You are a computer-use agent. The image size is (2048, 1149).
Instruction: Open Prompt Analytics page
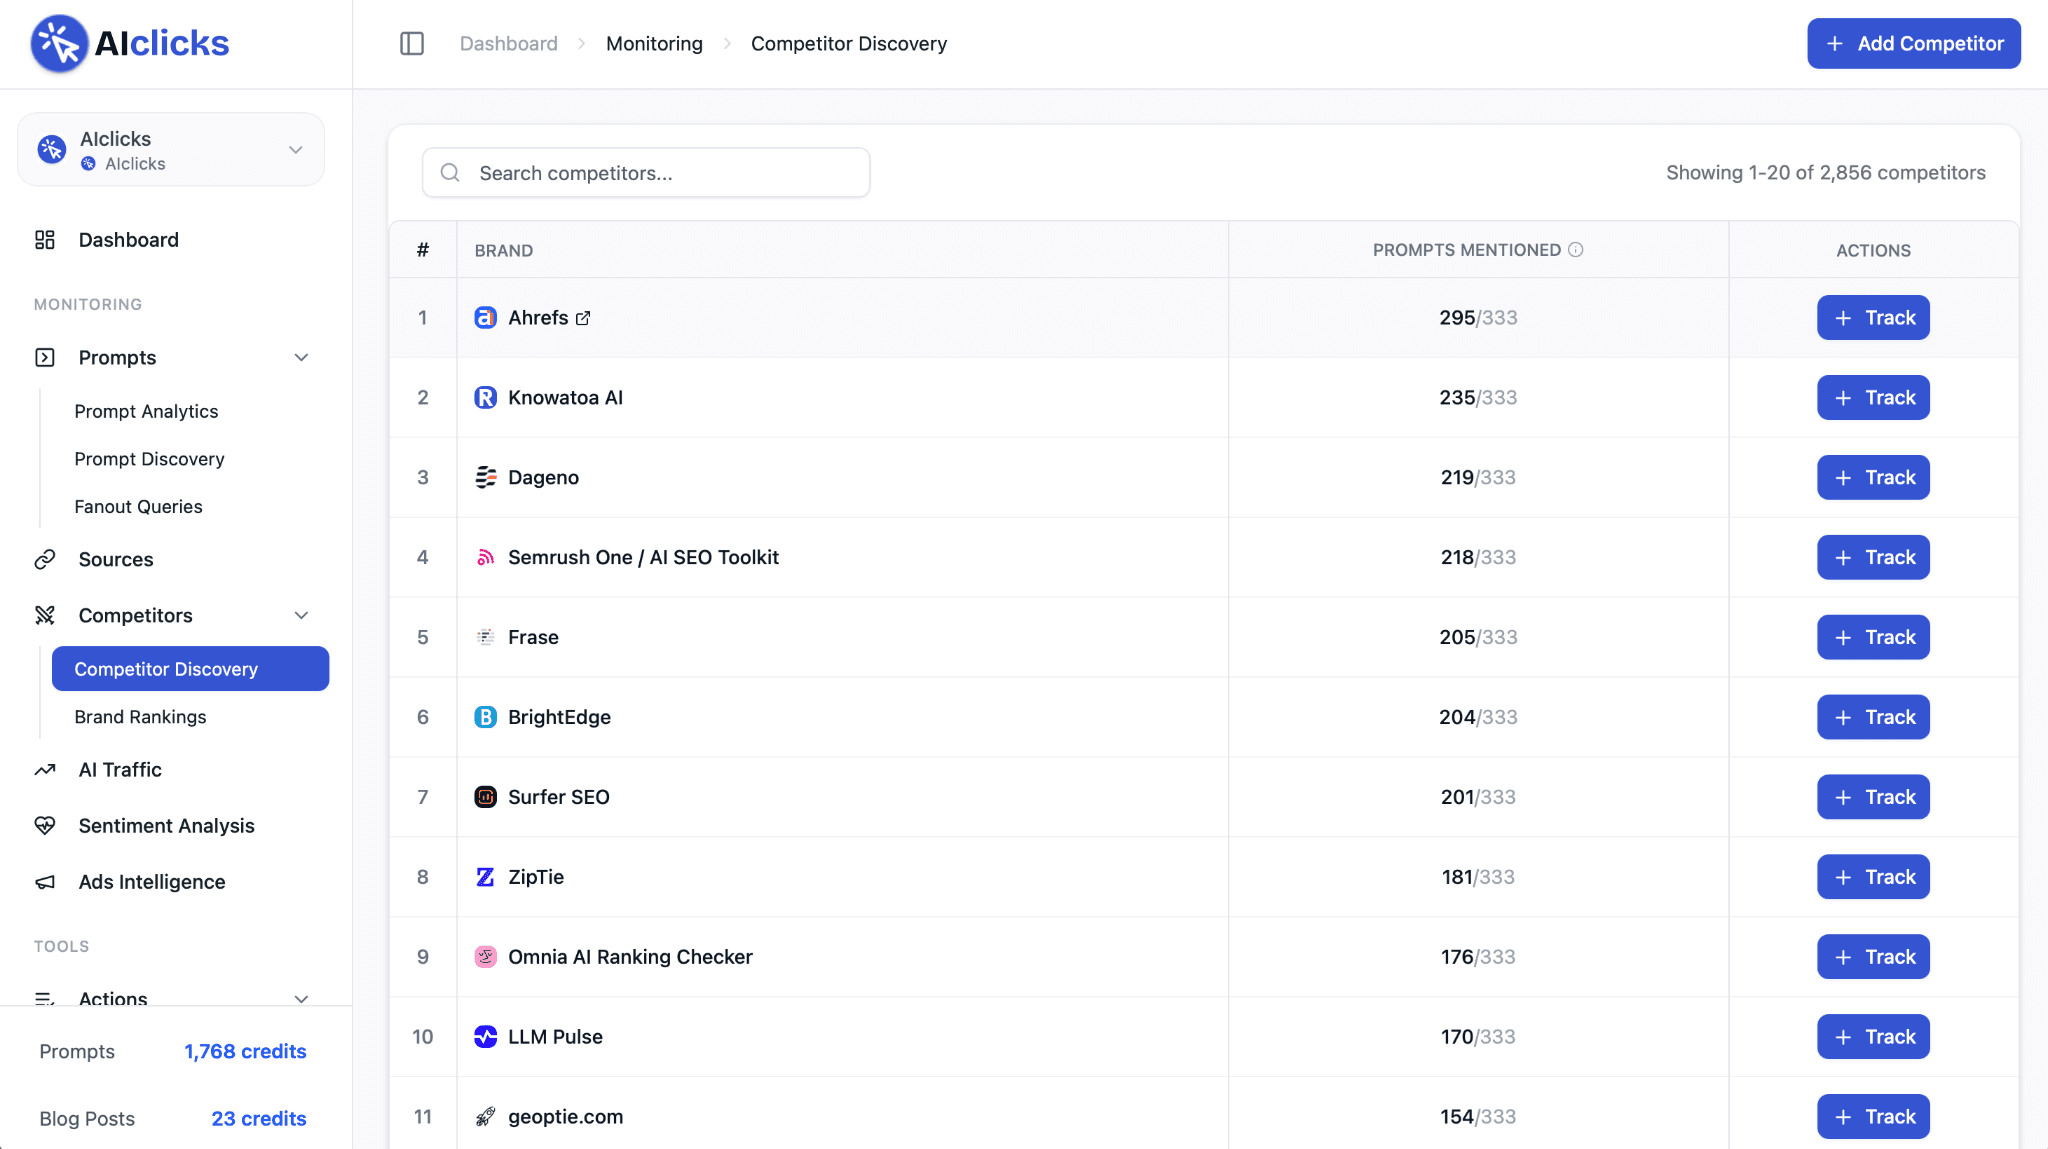pos(146,411)
